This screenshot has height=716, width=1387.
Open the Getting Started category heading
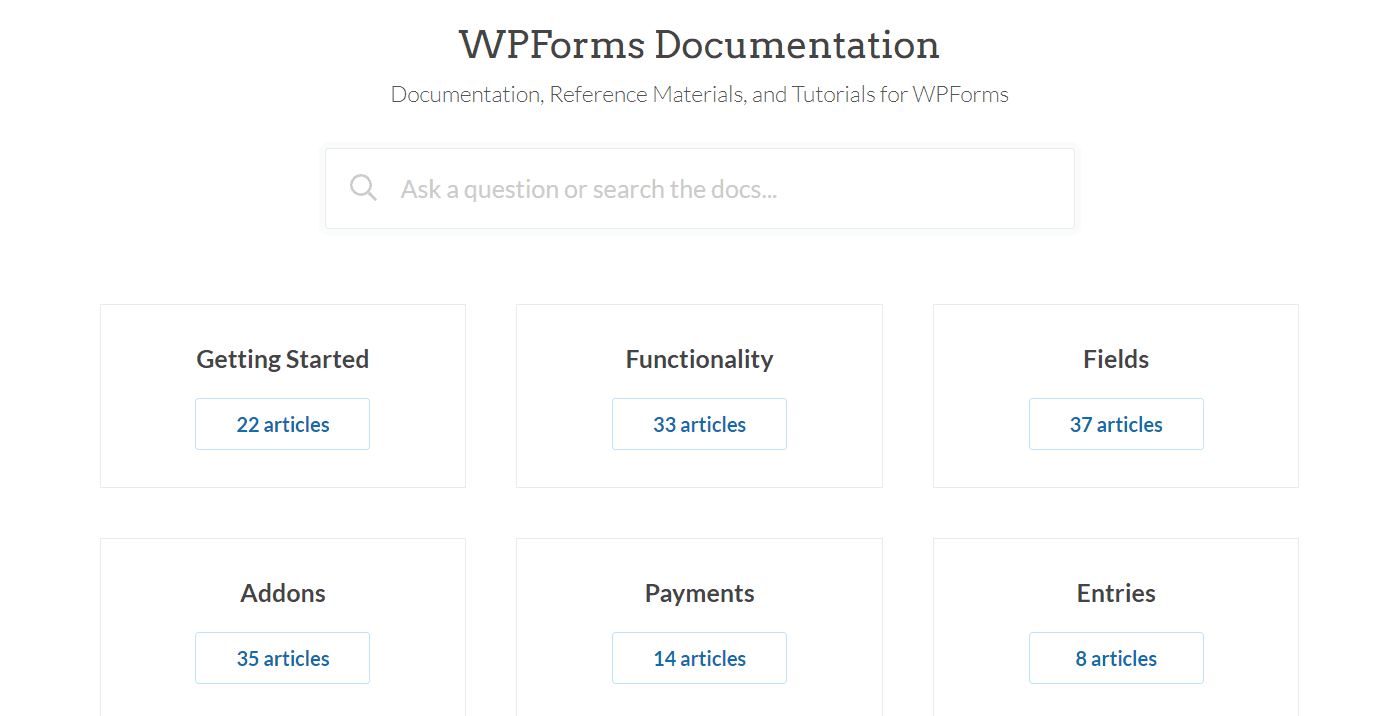[283, 359]
